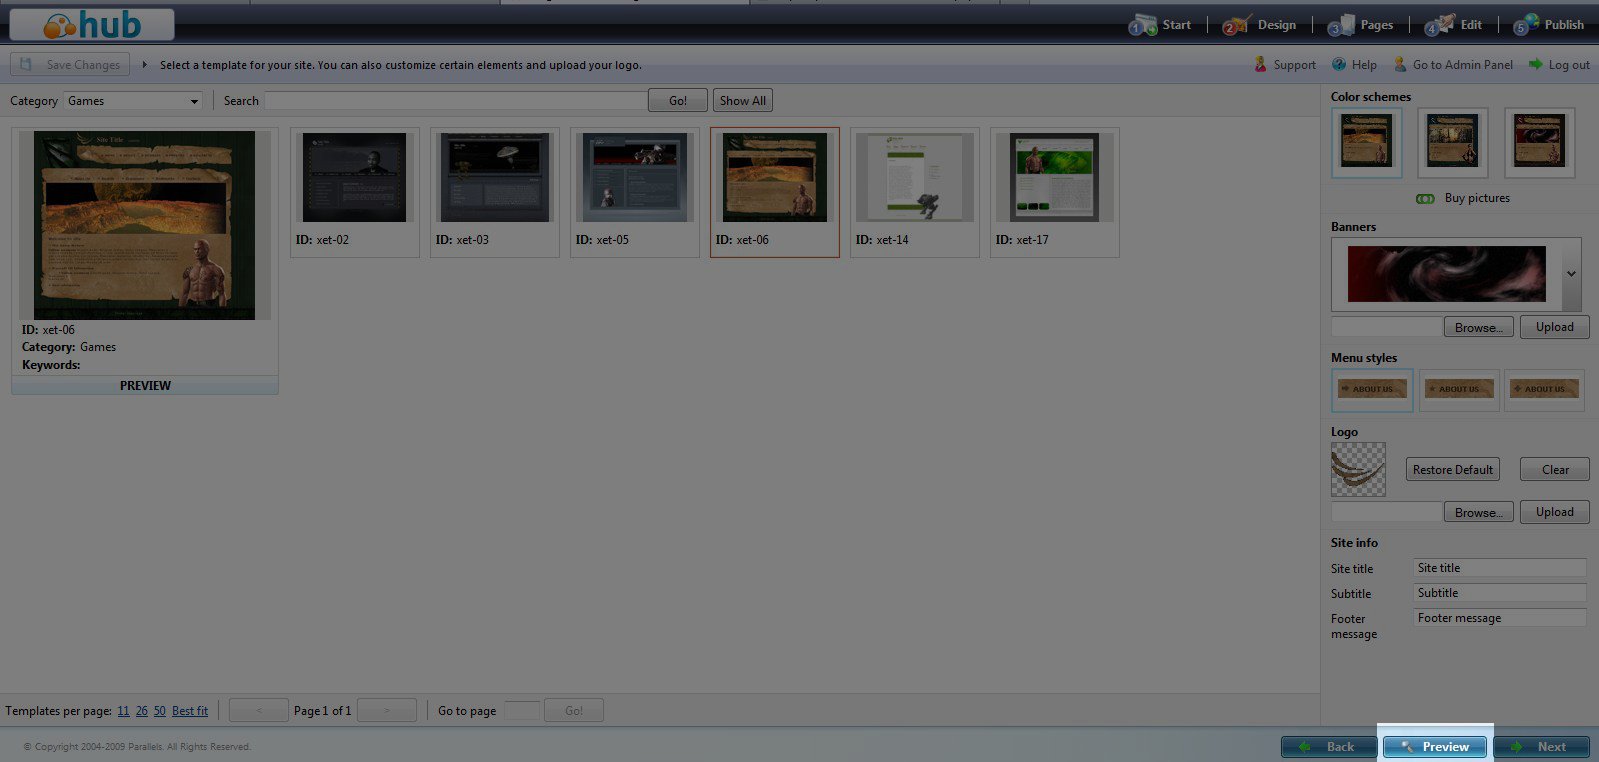The width and height of the screenshot is (1599, 762).
Task: Click the Publish globe icon
Action: pos(1526,25)
